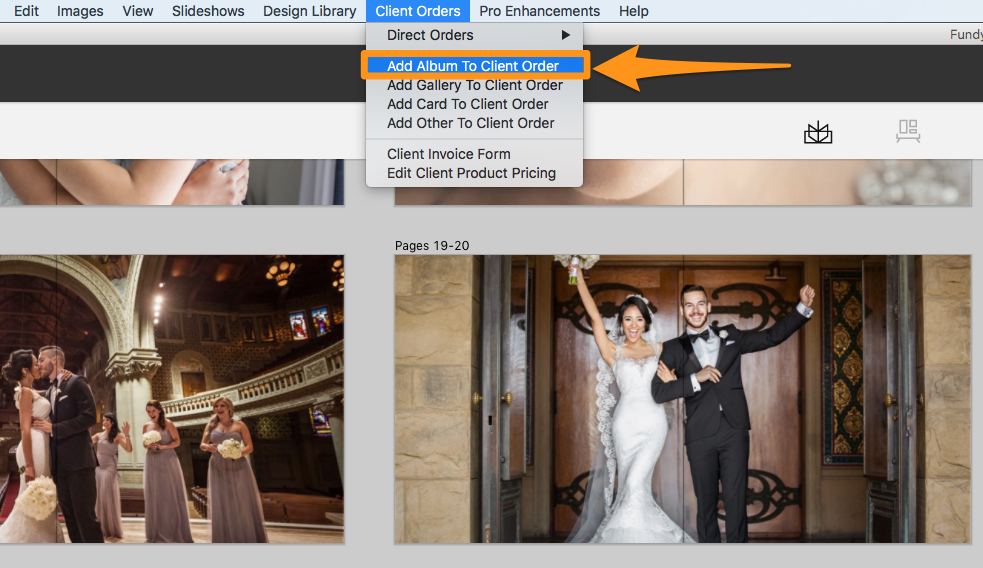This screenshot has height=568, width=983.
Task: Select the Pages 19-20 spread thumbnail
Action: pos(682,399)
